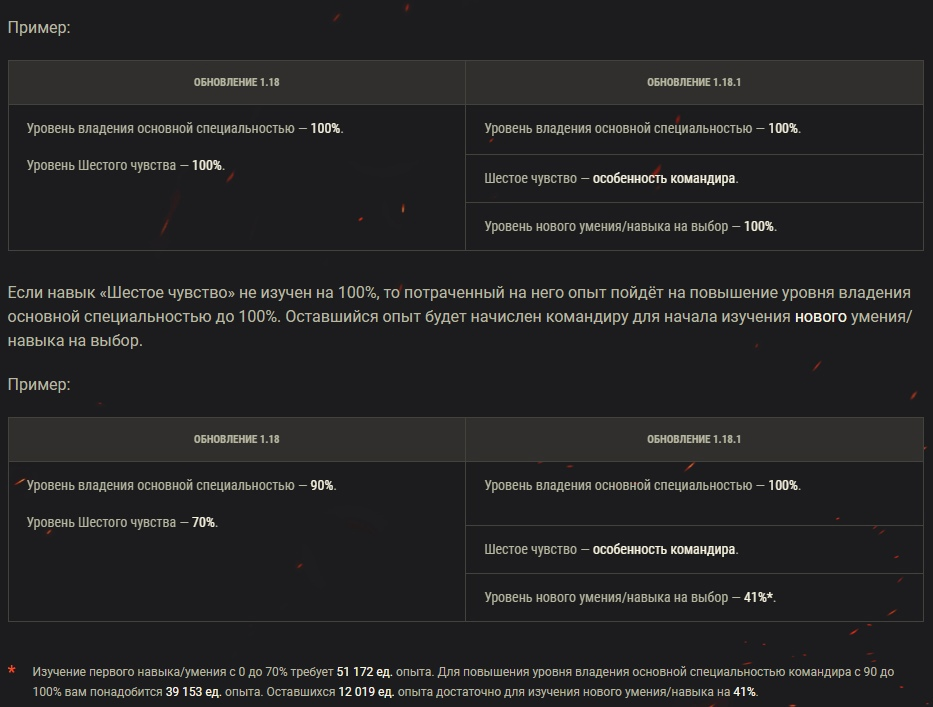
Task: Click bold '41%' at the footnote end
Action: pyautogui.click(x=744, y=692)
